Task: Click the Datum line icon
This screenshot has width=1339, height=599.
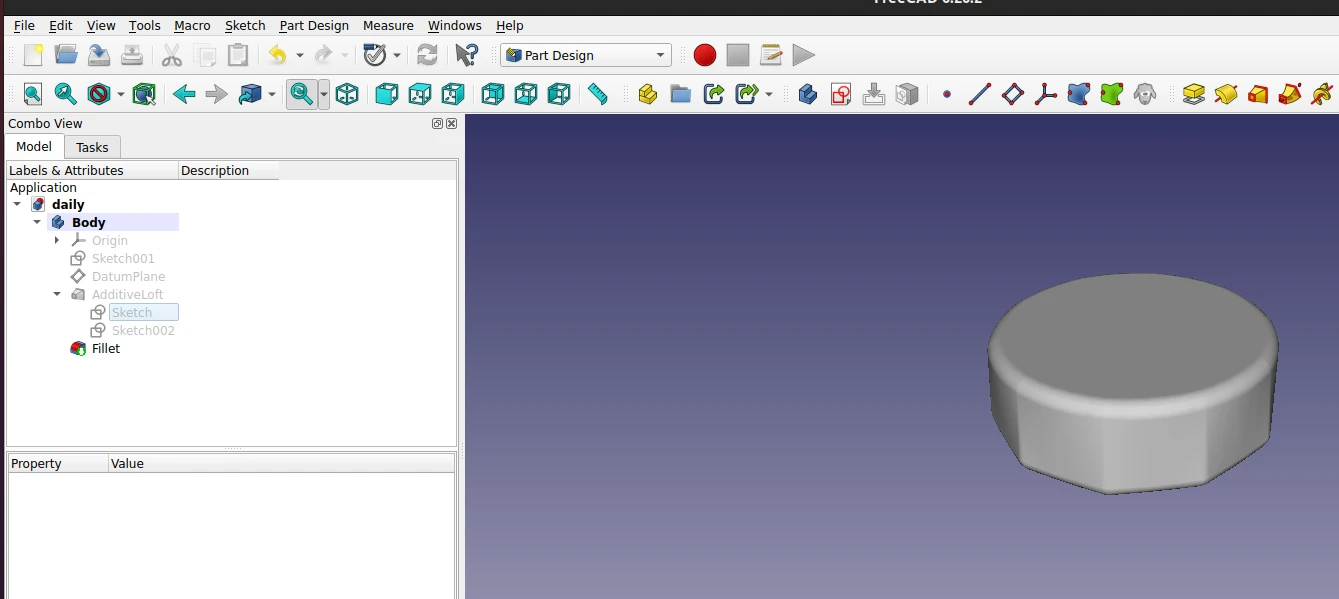Action: [x=980, y=94]
